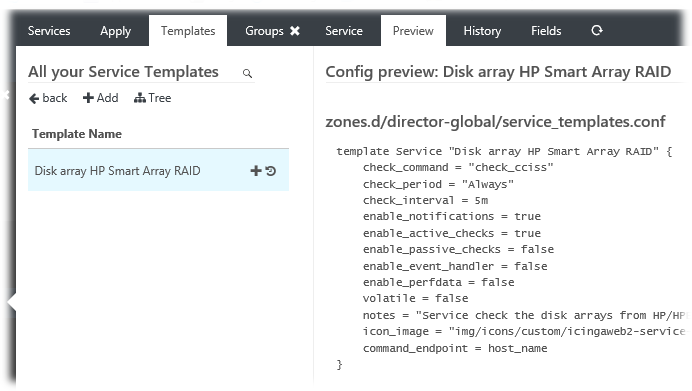Click the template Service declaration line

point(504,151)
